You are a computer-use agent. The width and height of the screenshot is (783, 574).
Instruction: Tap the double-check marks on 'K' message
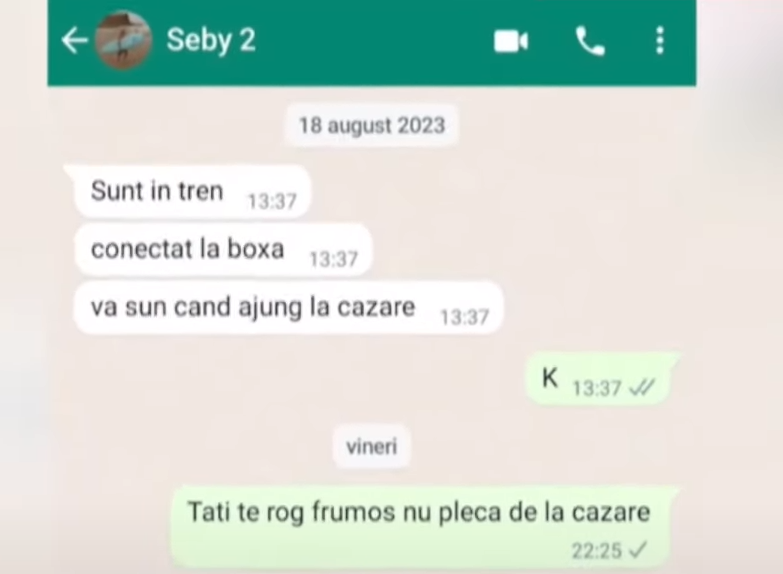click(x=642, y=388)
